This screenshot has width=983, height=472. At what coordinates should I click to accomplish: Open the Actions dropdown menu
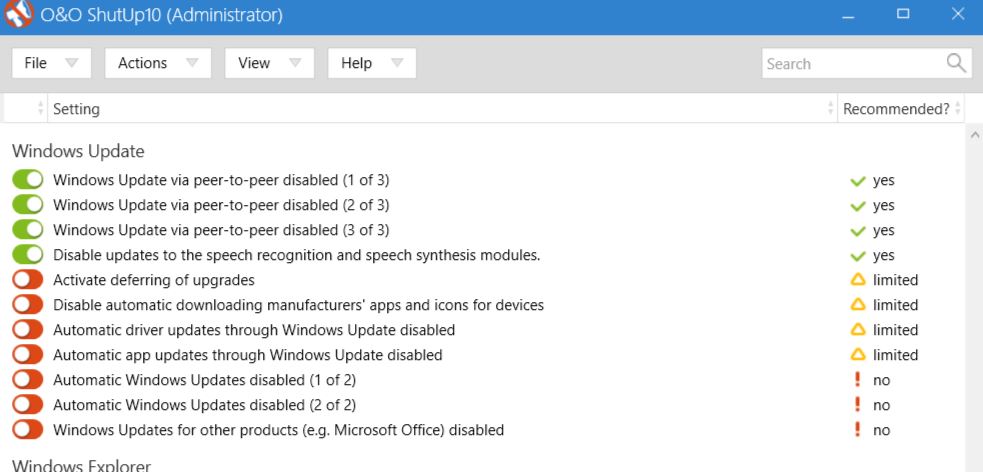158,63
